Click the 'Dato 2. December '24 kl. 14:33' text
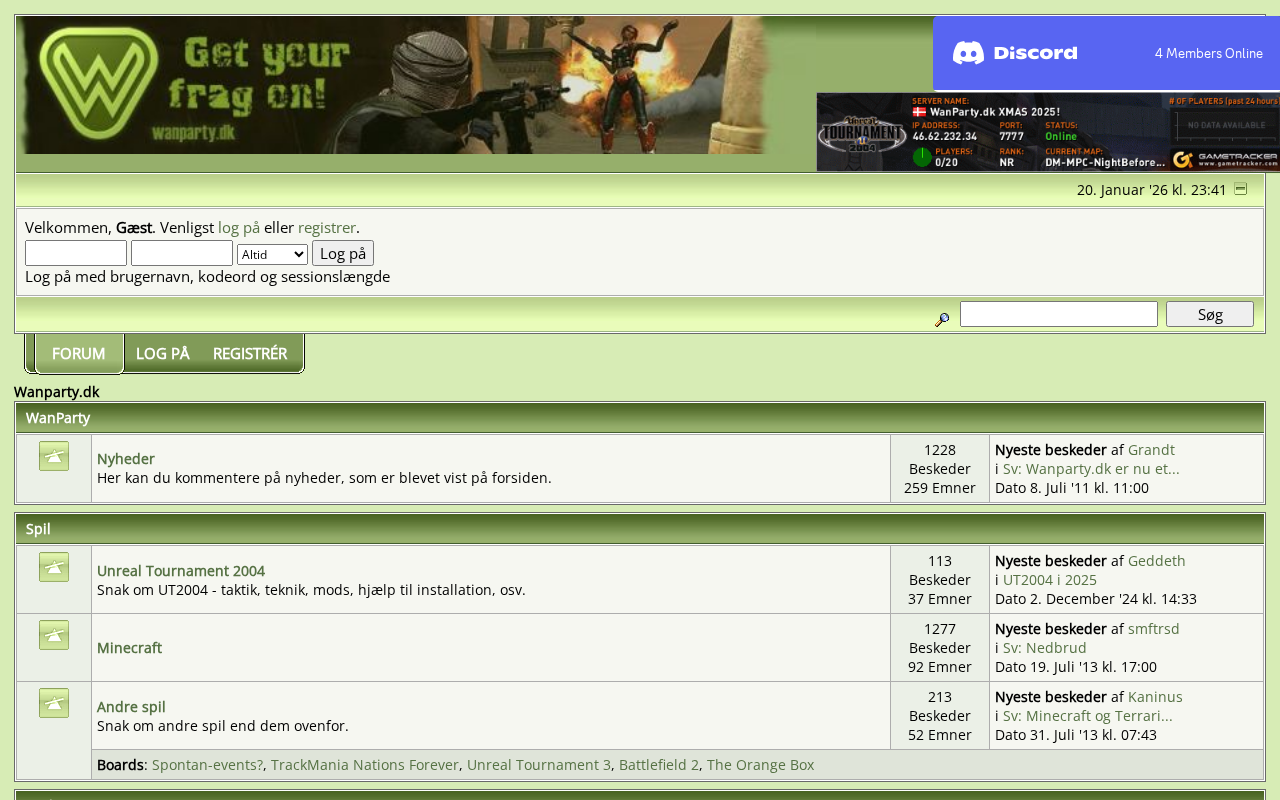1280x800 pixels. [1096, 599]
